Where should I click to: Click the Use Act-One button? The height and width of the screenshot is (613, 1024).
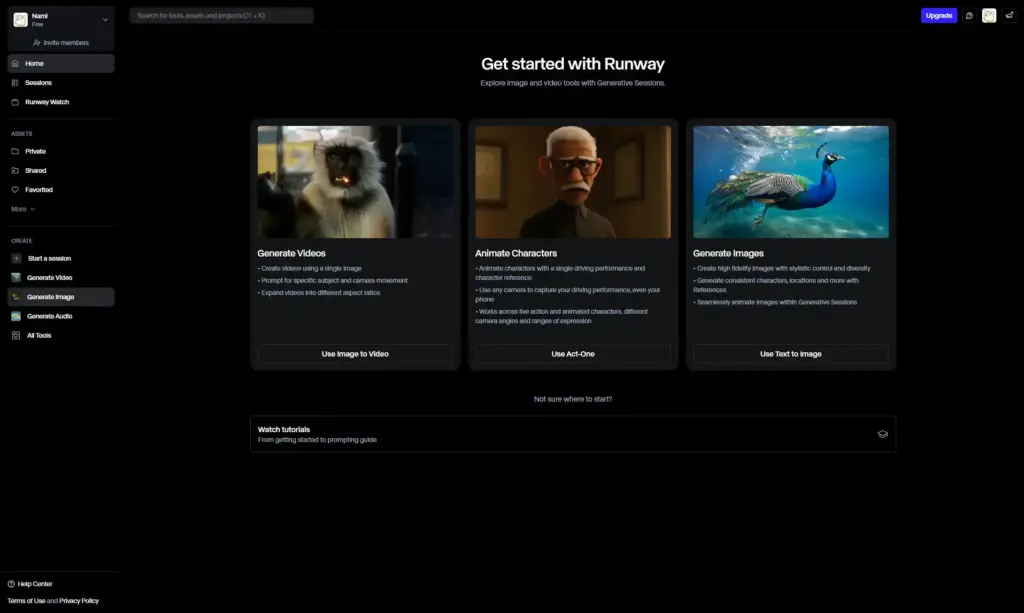(x=573, y=354)
